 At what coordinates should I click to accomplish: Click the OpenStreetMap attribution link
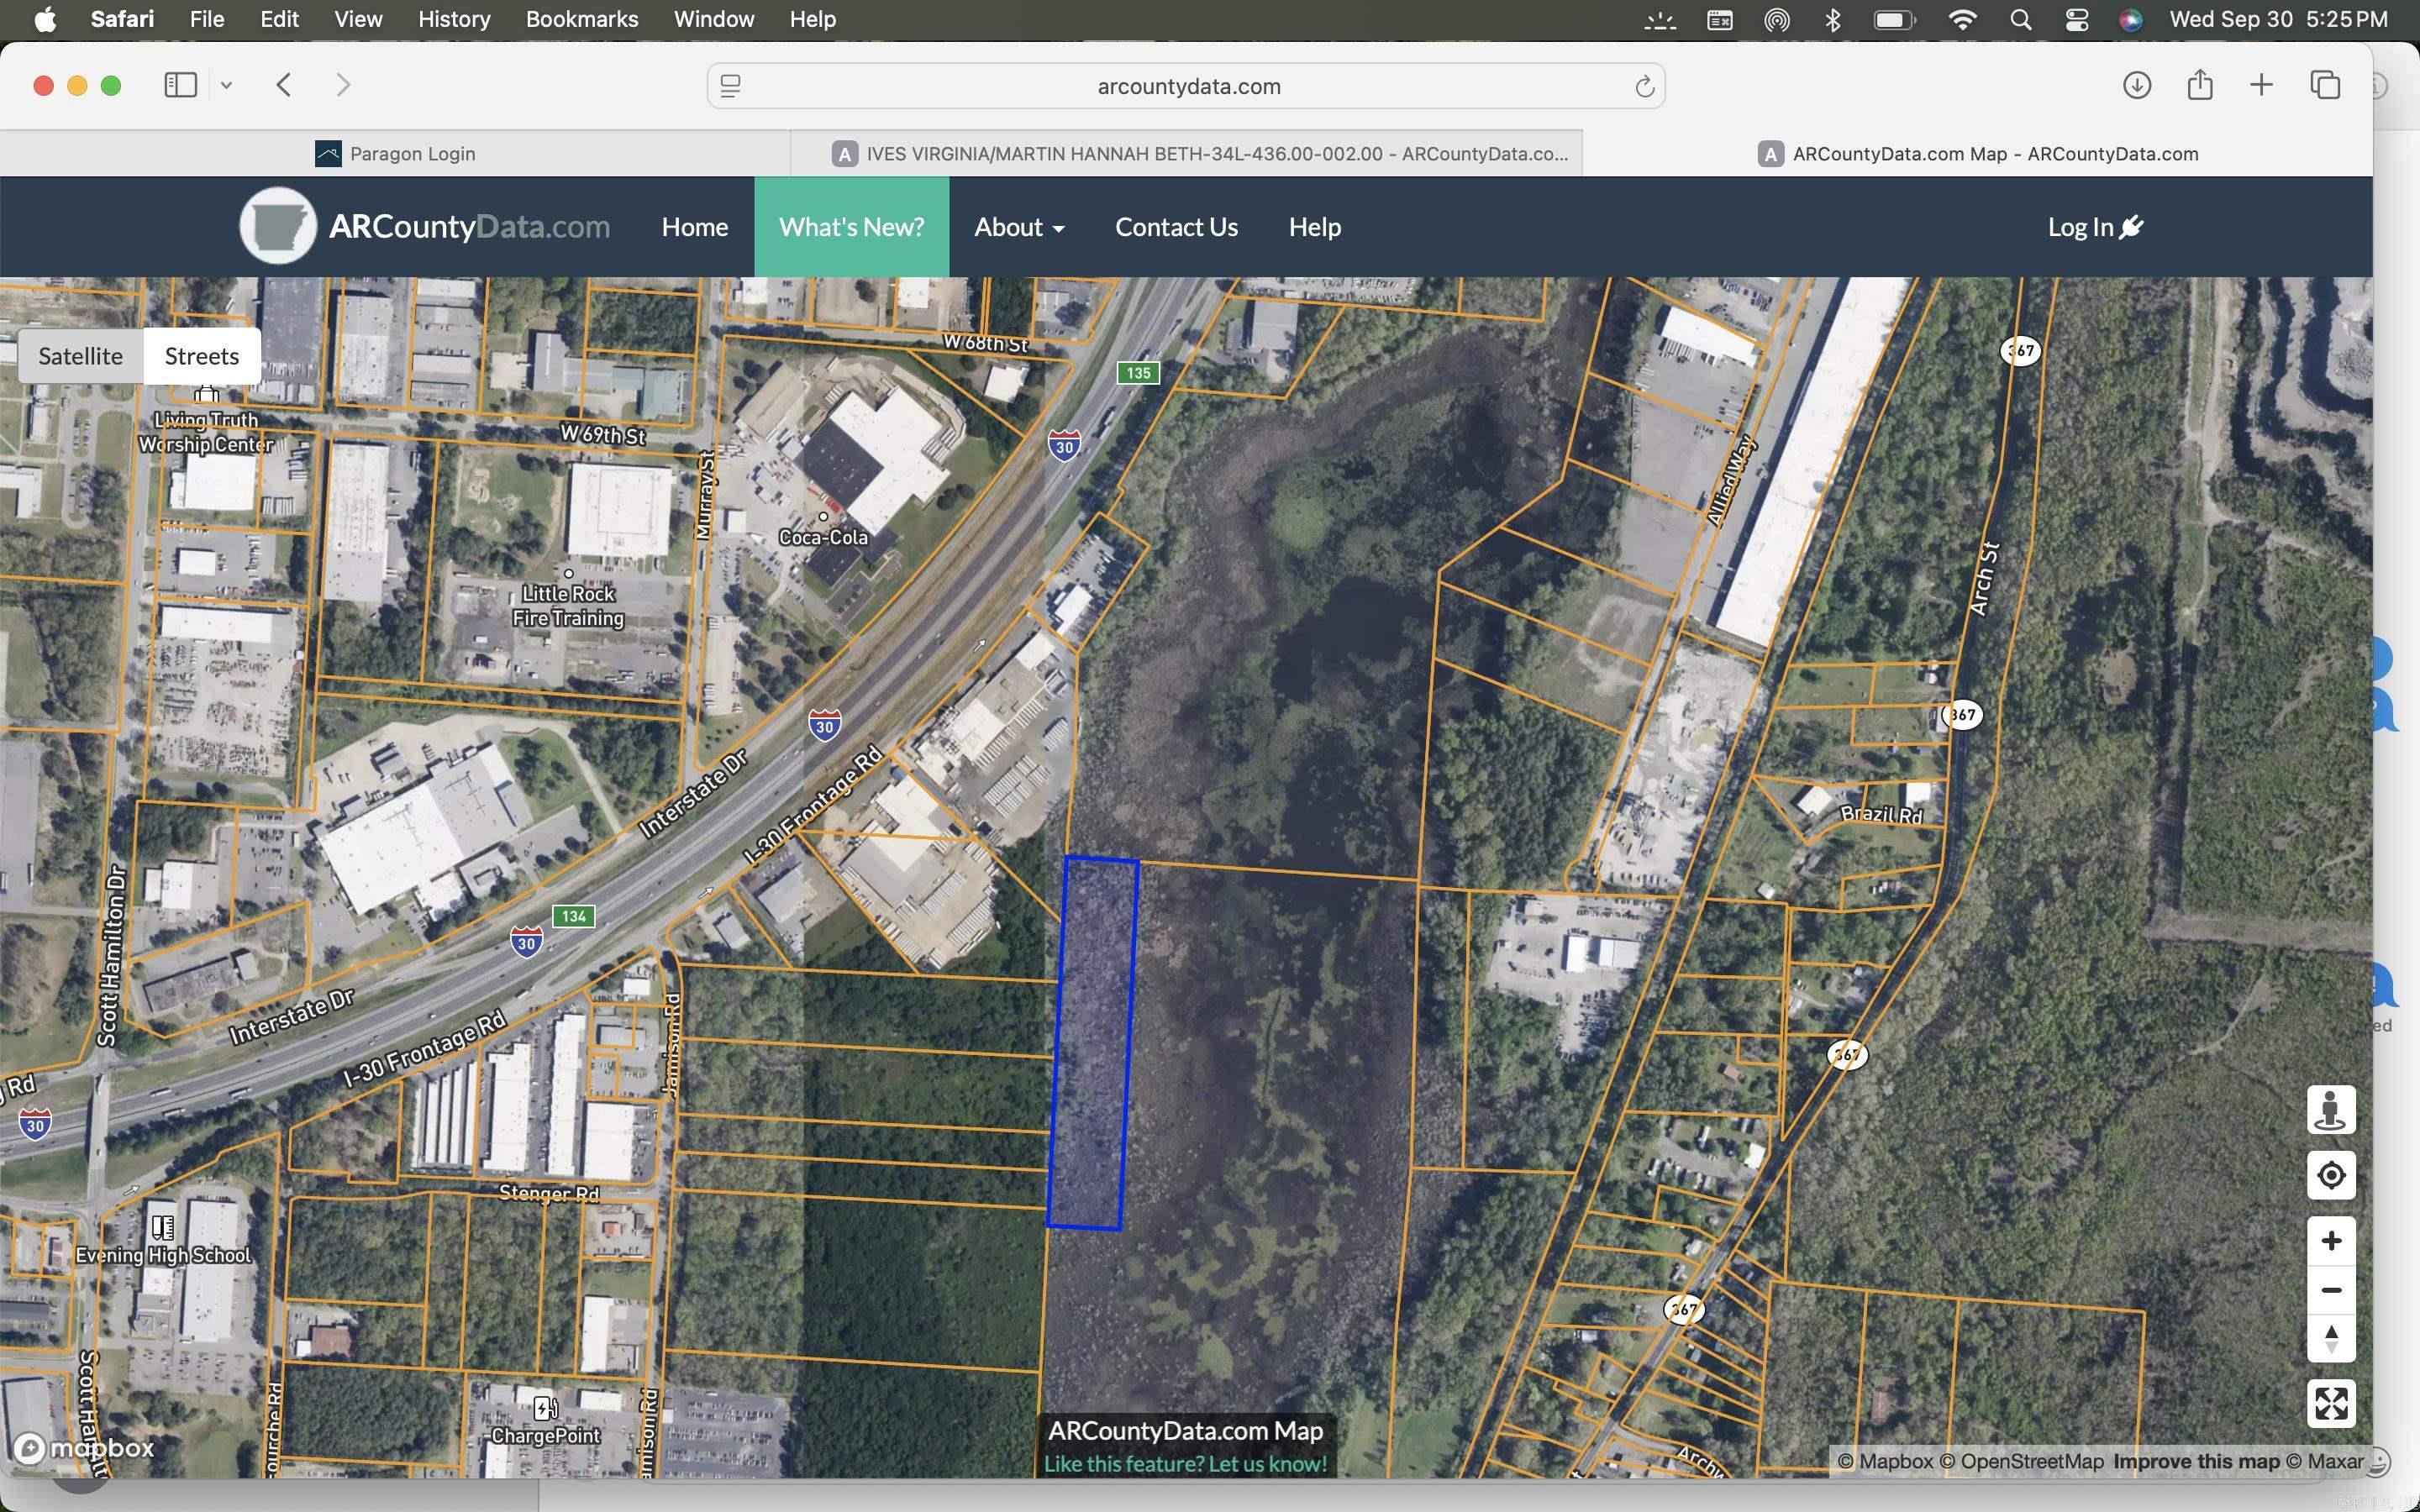pyautogui.click(x=2022, y=1461)
